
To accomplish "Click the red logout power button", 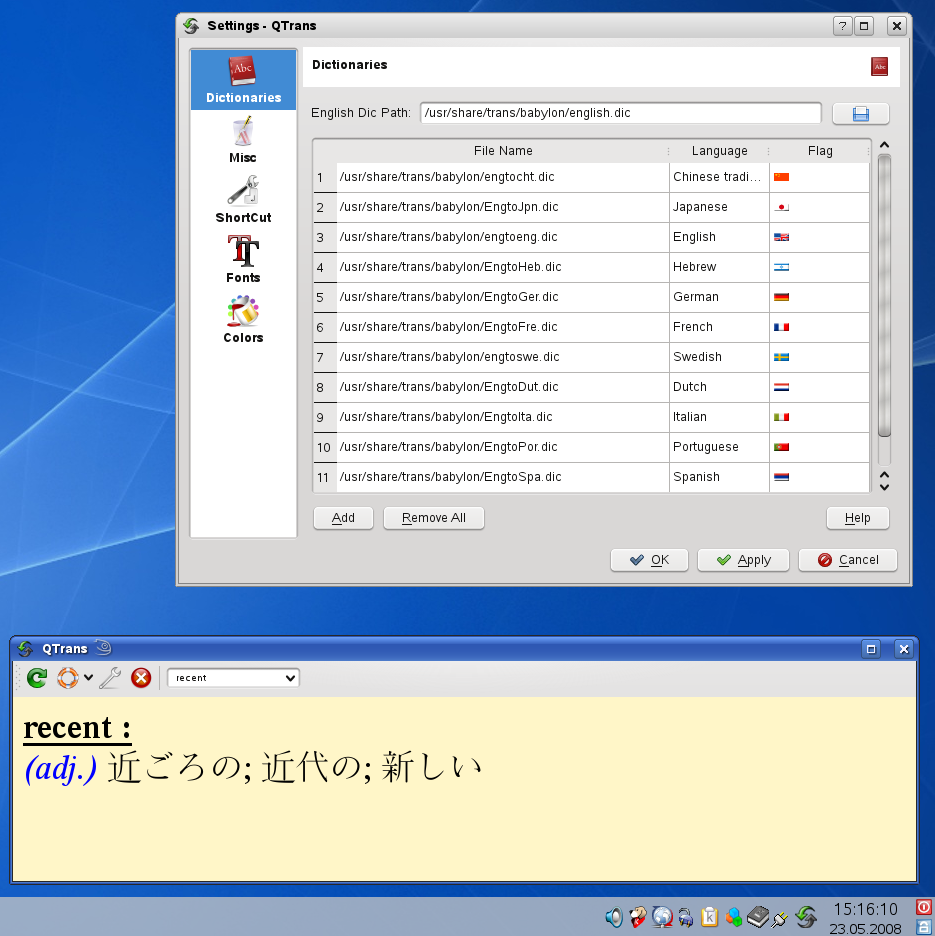I will (x=924, y=907).
